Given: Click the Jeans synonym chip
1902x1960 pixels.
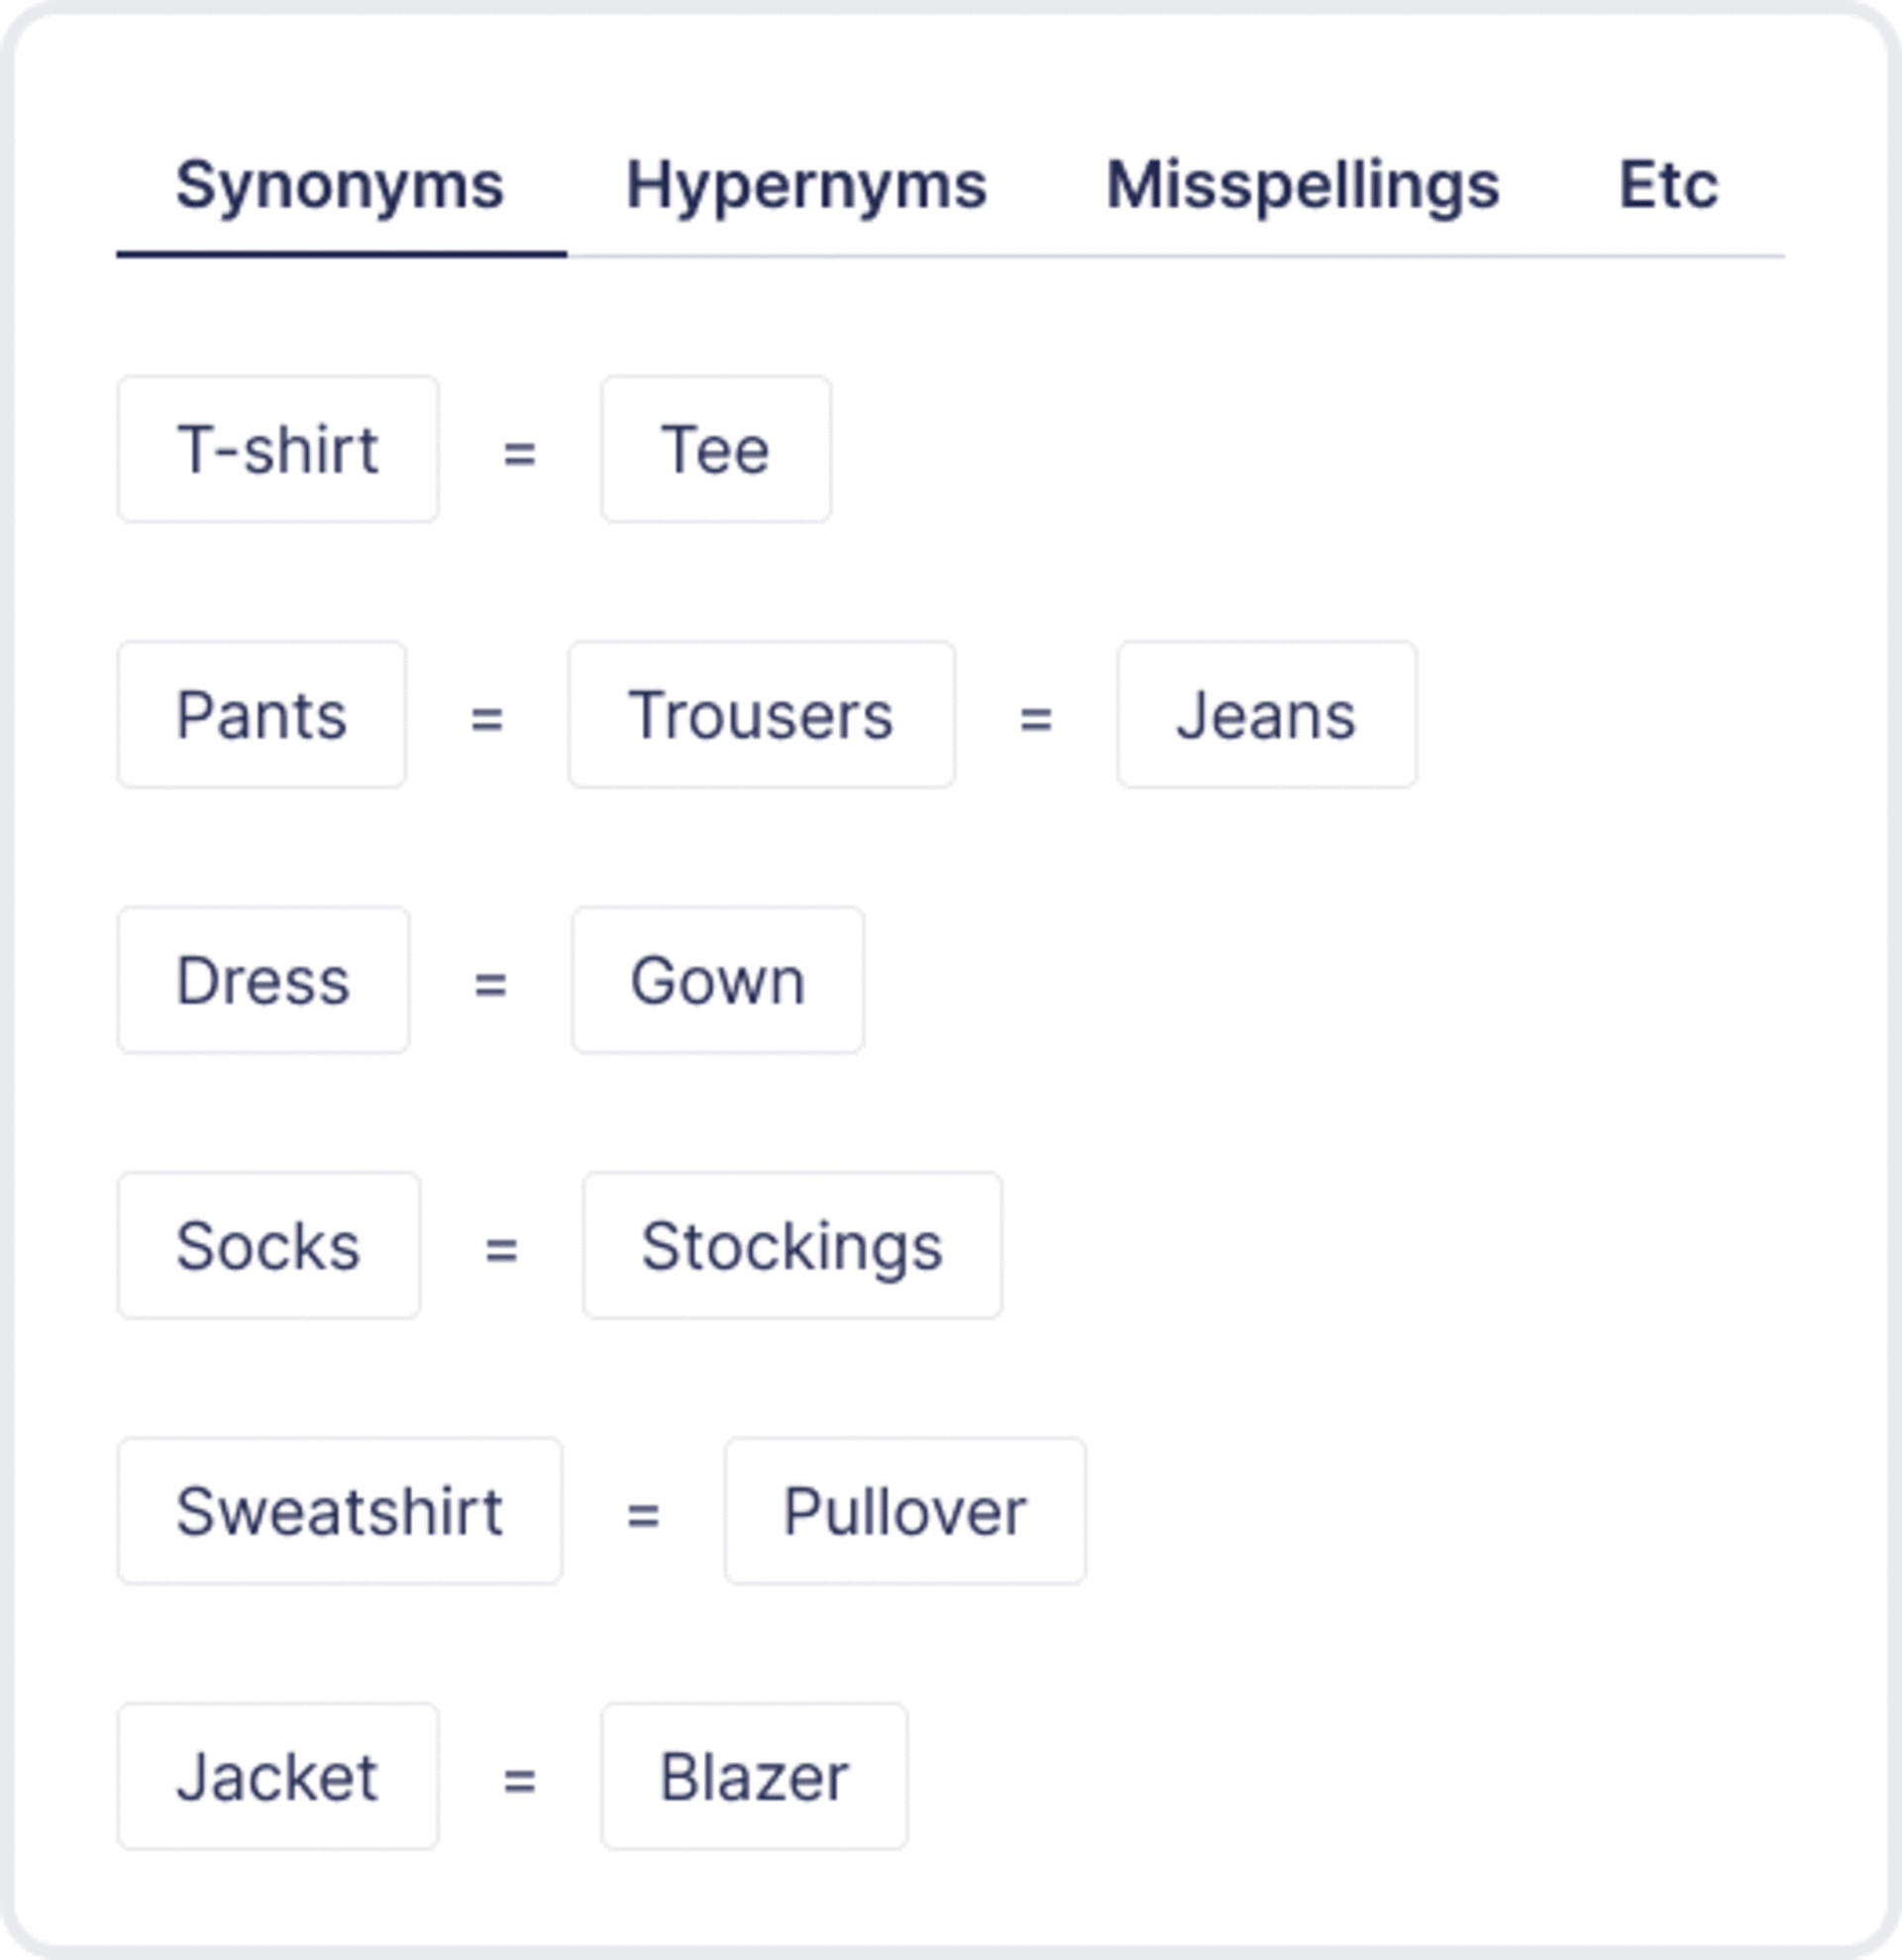Looking at the screenshot, I should (1267, 715).
